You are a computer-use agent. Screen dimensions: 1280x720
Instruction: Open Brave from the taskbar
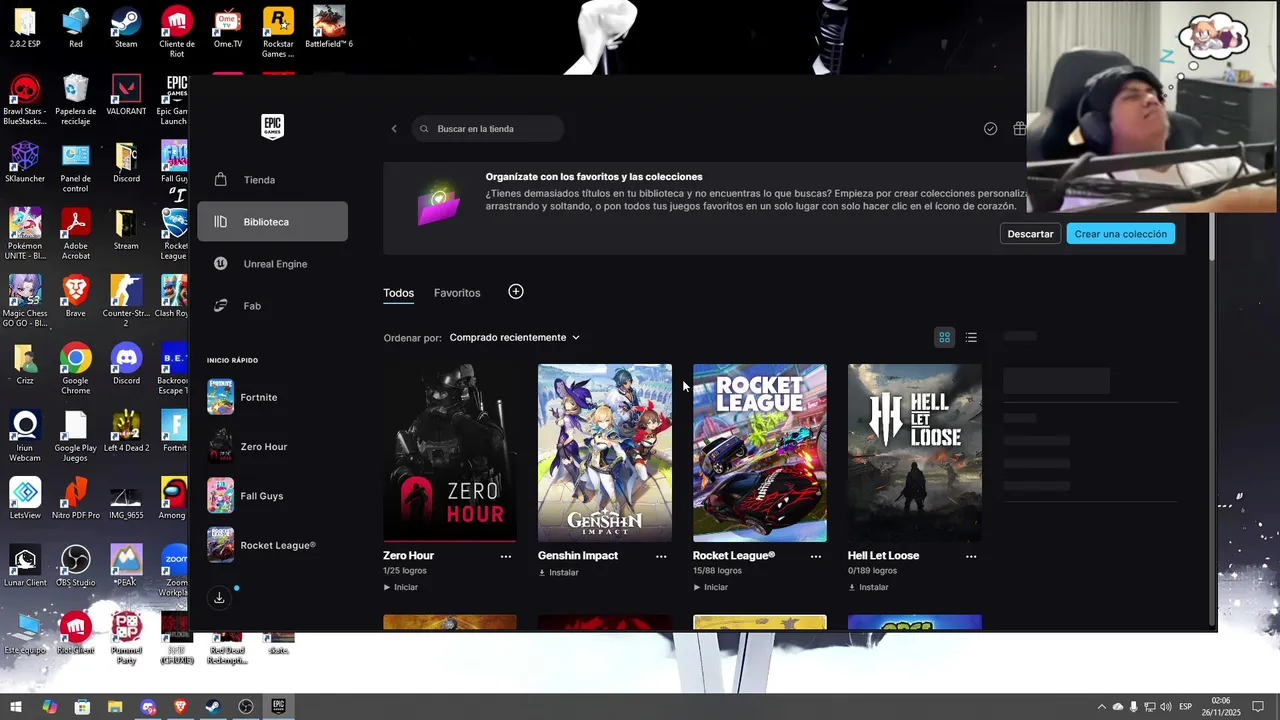pyautogui.click(x=180, y=707)
